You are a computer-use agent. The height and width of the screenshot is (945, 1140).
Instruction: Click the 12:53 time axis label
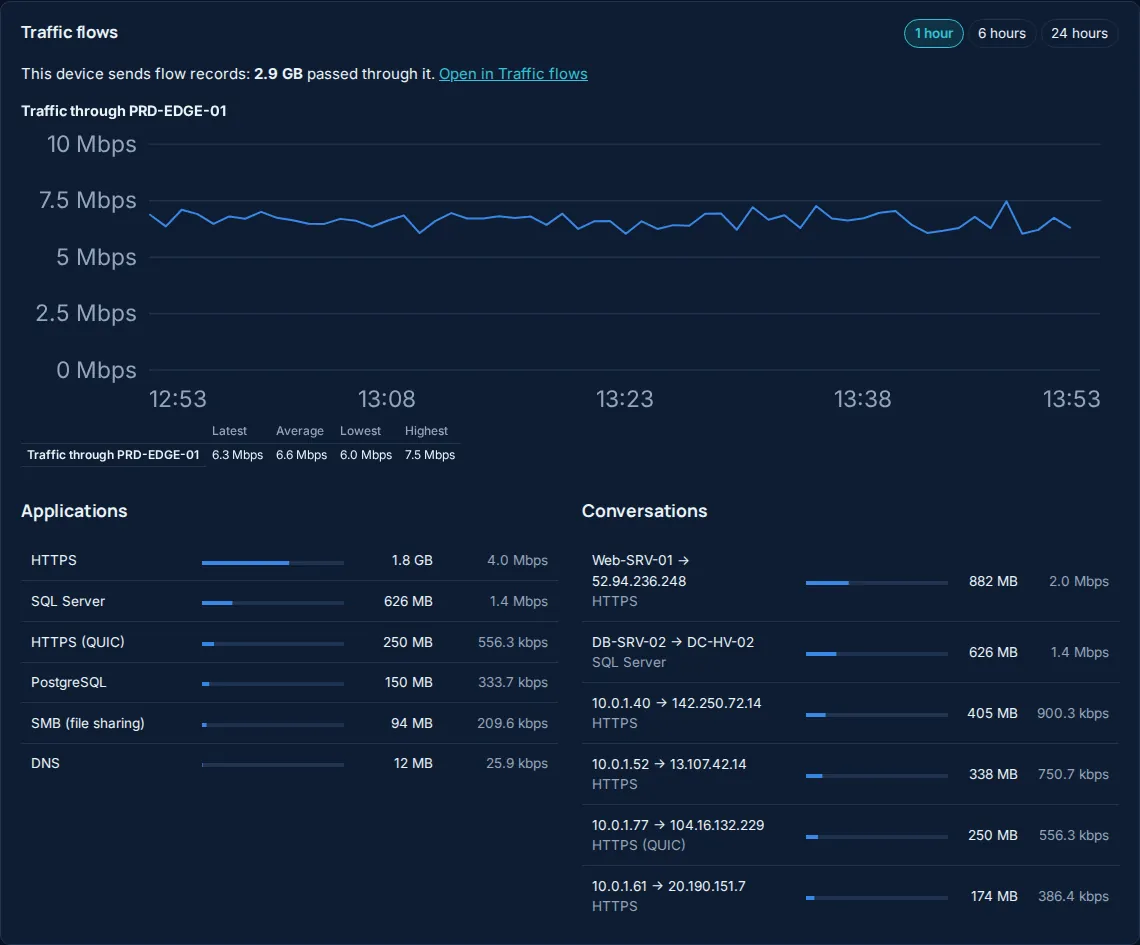tap(177, 399)
